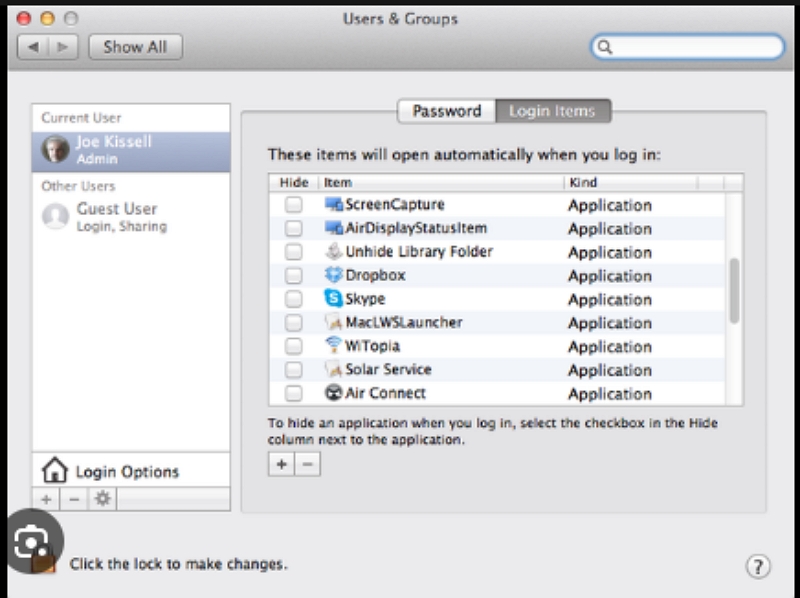Select the Air Connect item name
The image size is (800, 598).
pos(385,393)
